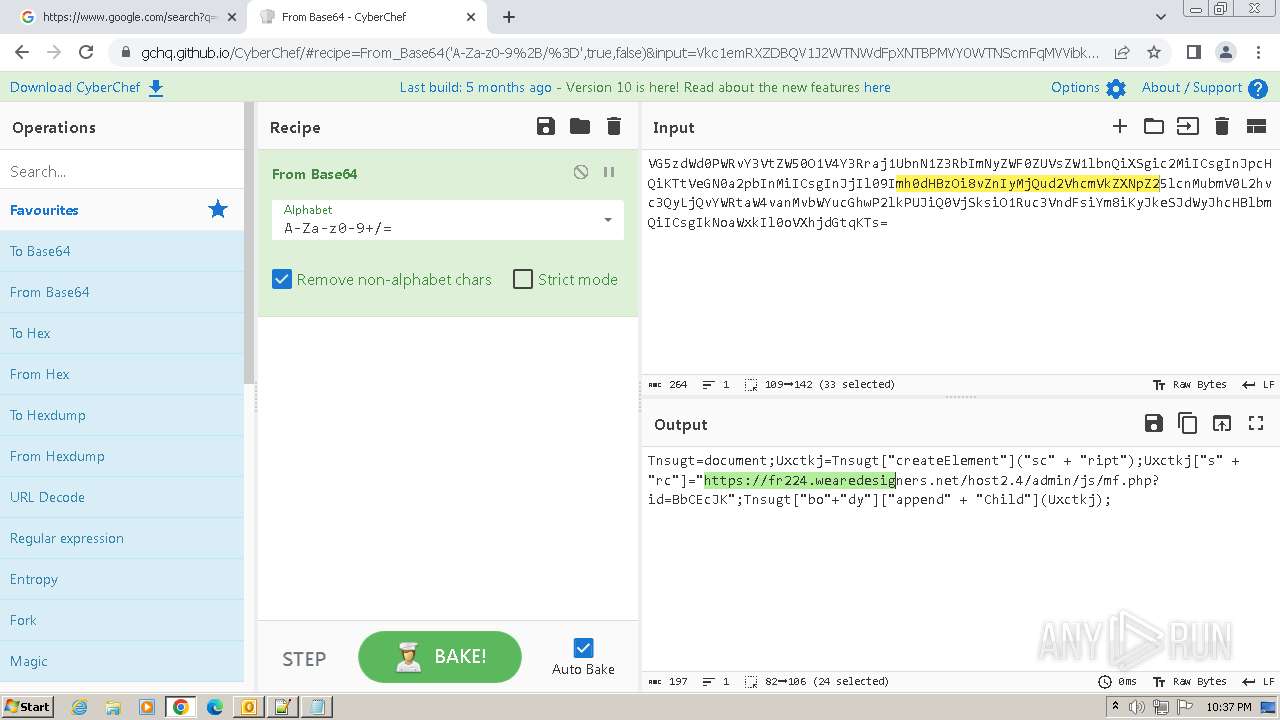Viewport: 1280px width, 720px height.
Task: Set breakpoint on the From Base64 operation
Action: [x=609, y=172]
